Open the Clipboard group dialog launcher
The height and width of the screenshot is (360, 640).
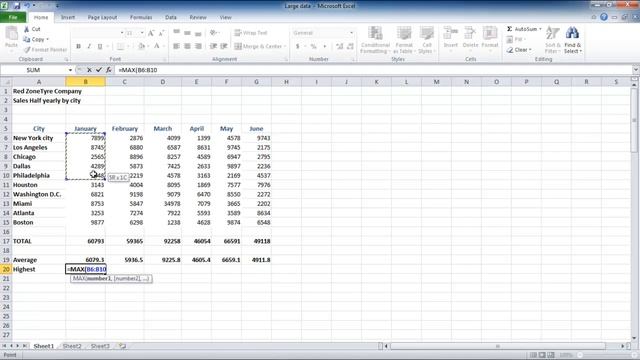(66, 60)
